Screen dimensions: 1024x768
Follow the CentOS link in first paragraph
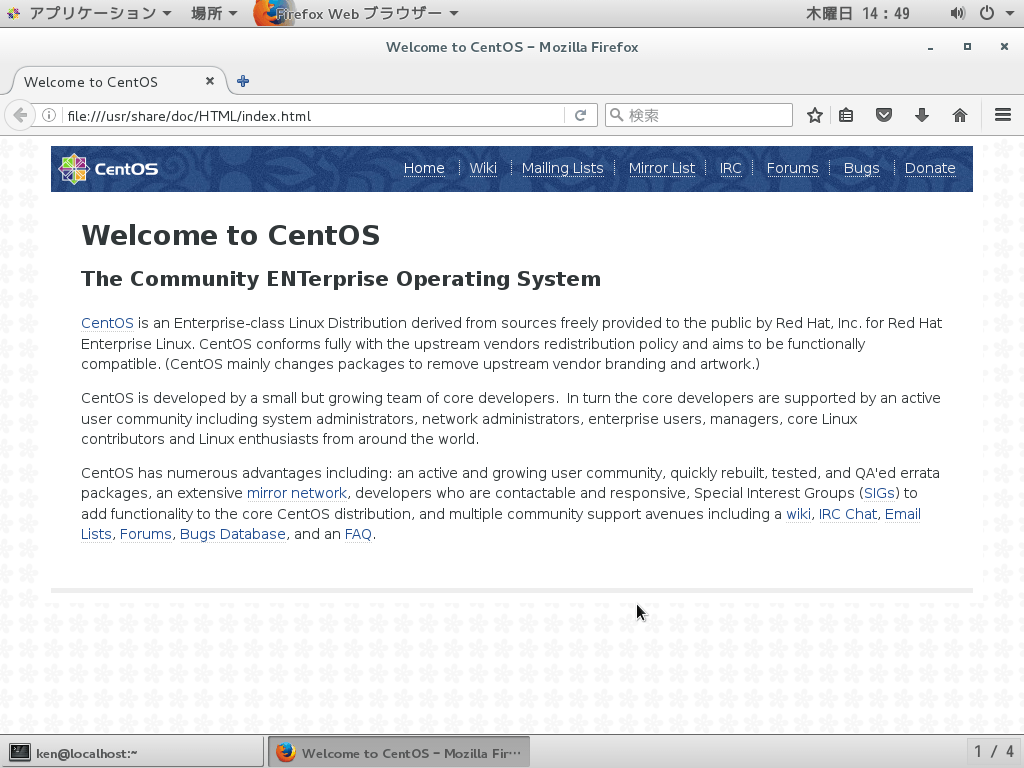coord(107,323)
